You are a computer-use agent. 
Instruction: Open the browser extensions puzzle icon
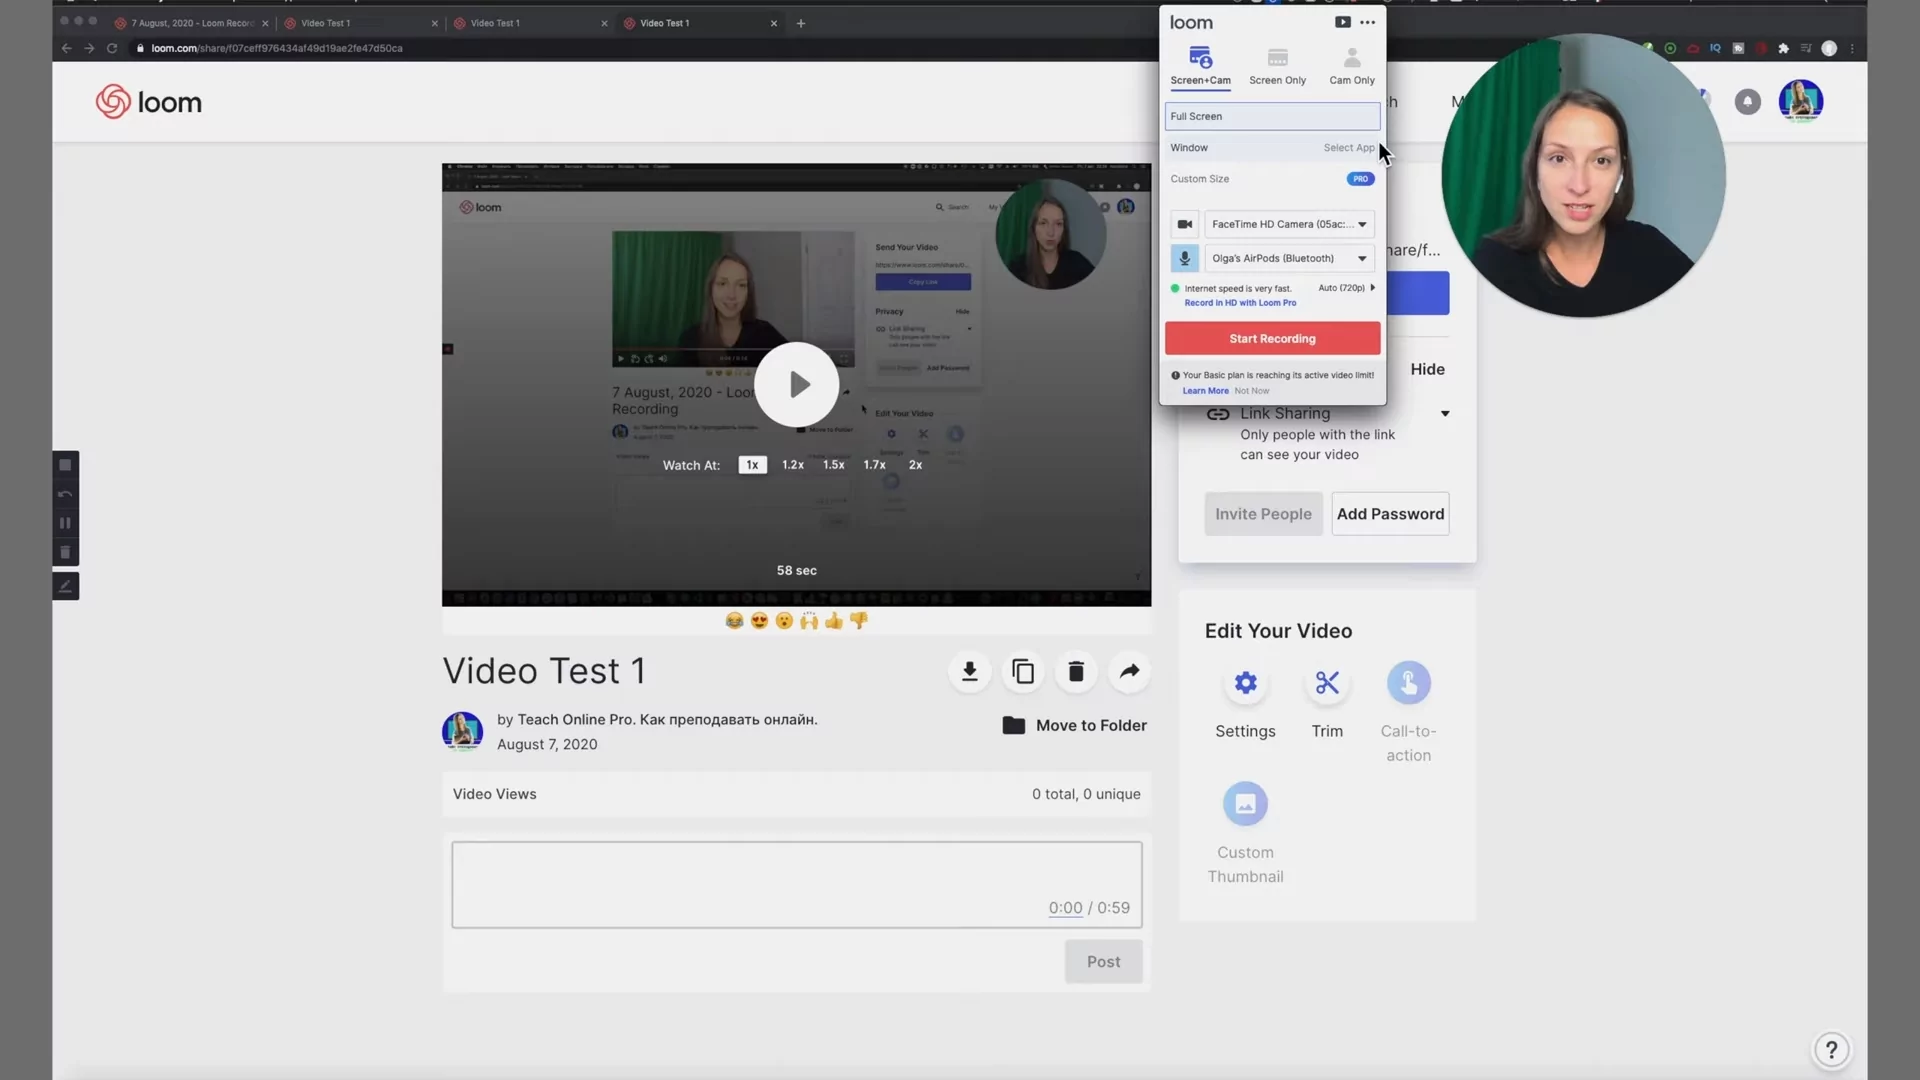(1783, 48)
